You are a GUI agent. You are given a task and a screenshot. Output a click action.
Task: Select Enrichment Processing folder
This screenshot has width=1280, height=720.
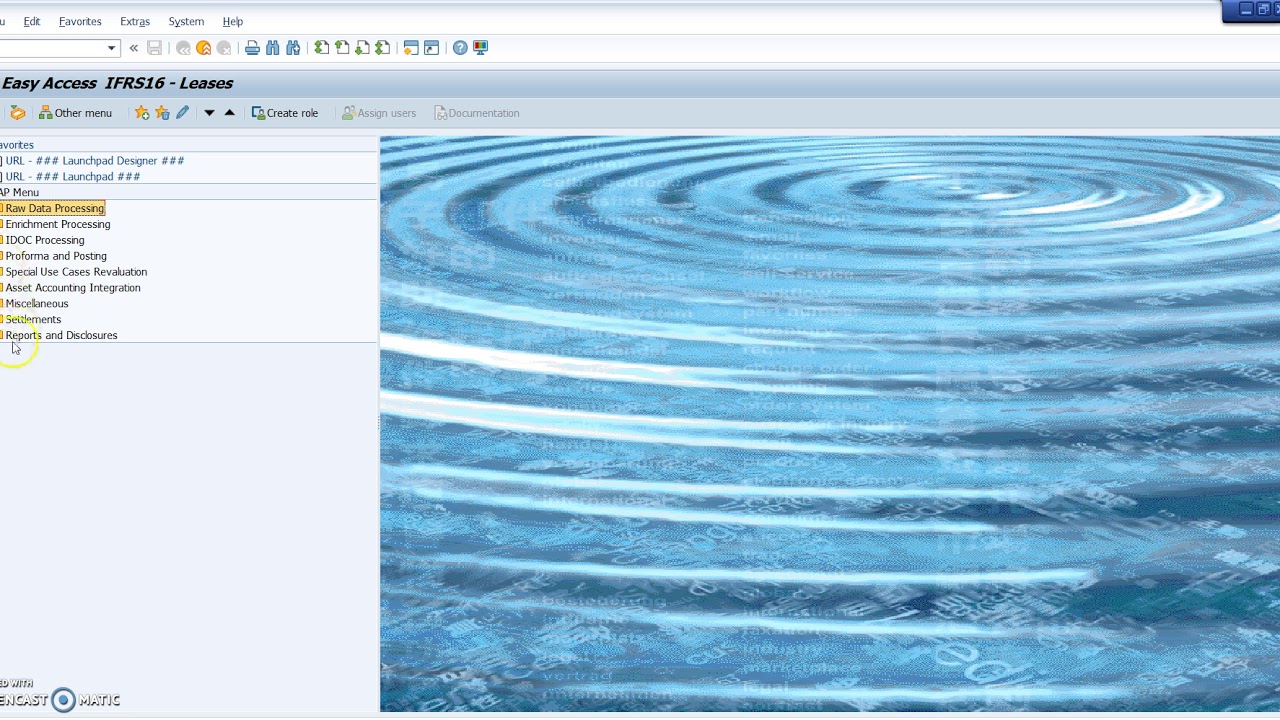(x=58, y=224)
